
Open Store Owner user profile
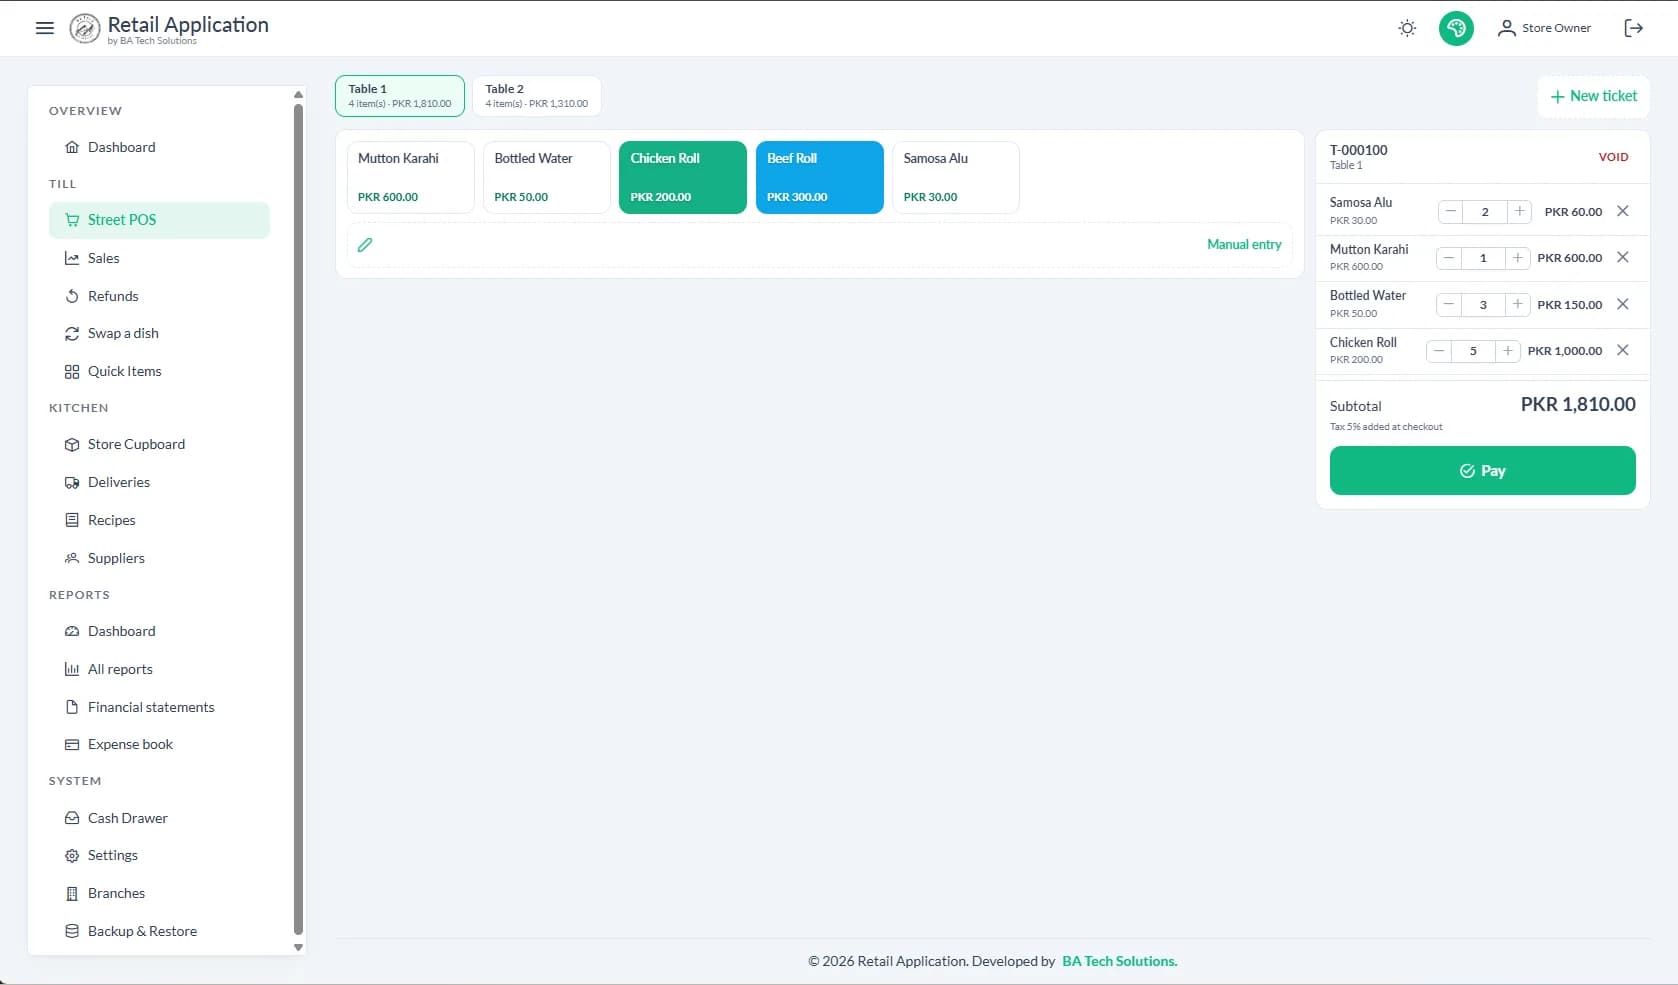1544,28
